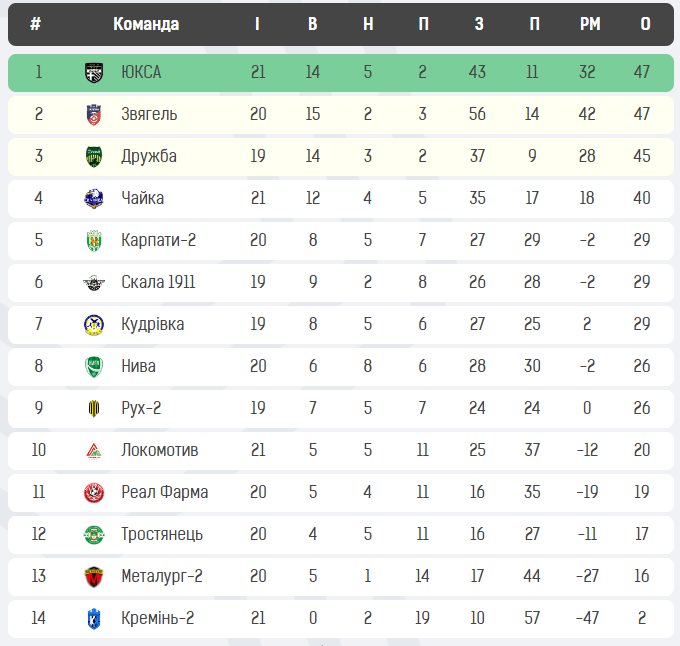This screenshot has width=680, height=646.
Task: Open the Реал Фарма team link
Action: point(164,492)
